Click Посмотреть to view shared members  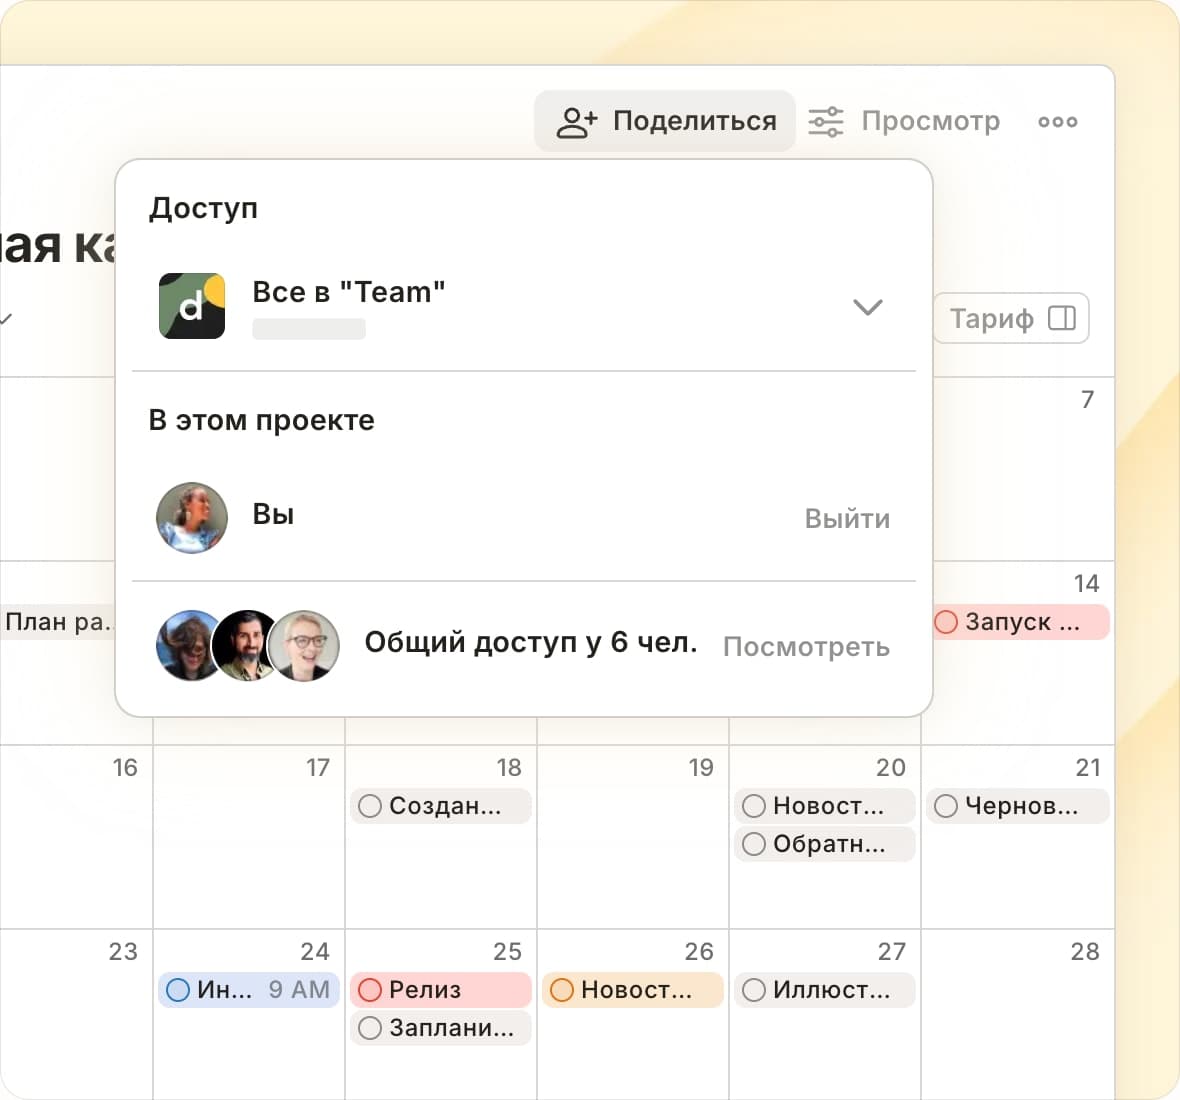pyautogui.click(x=806, y=647)
